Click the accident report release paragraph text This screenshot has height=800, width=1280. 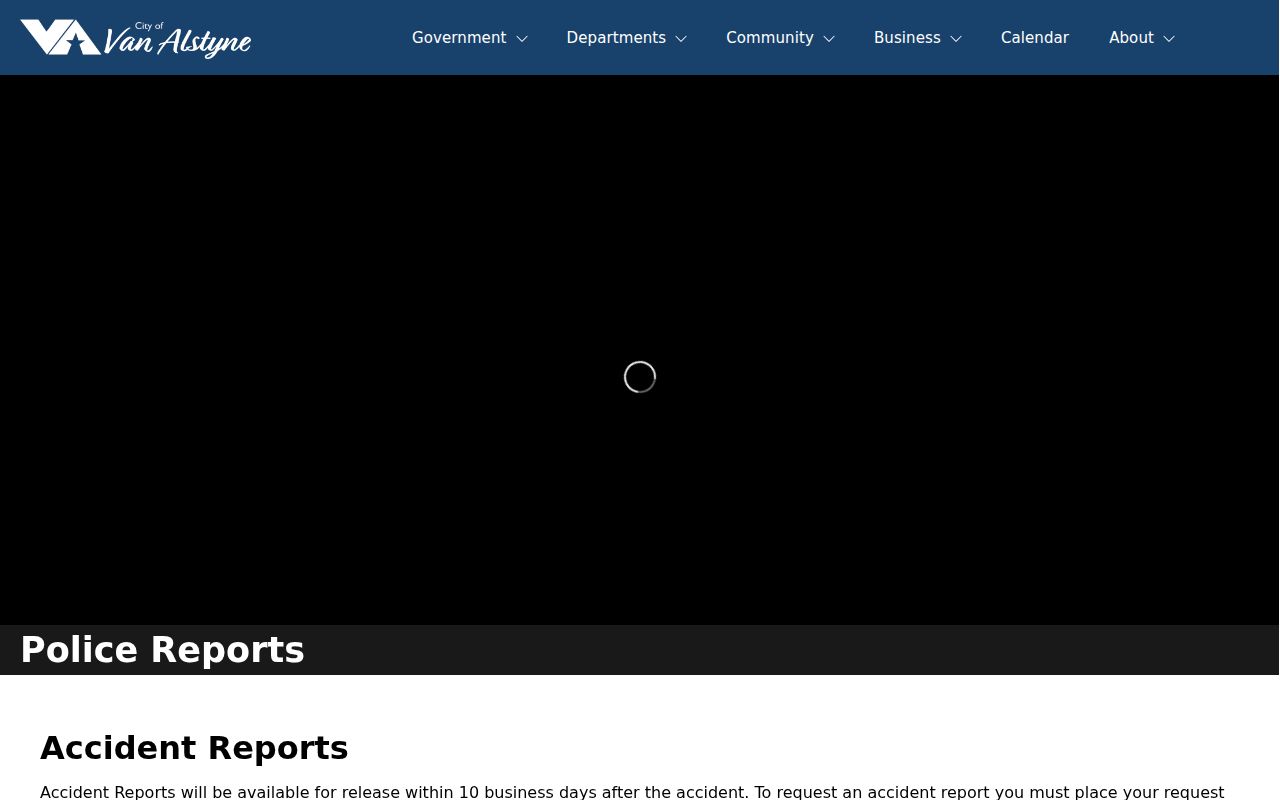coord(632,792)
